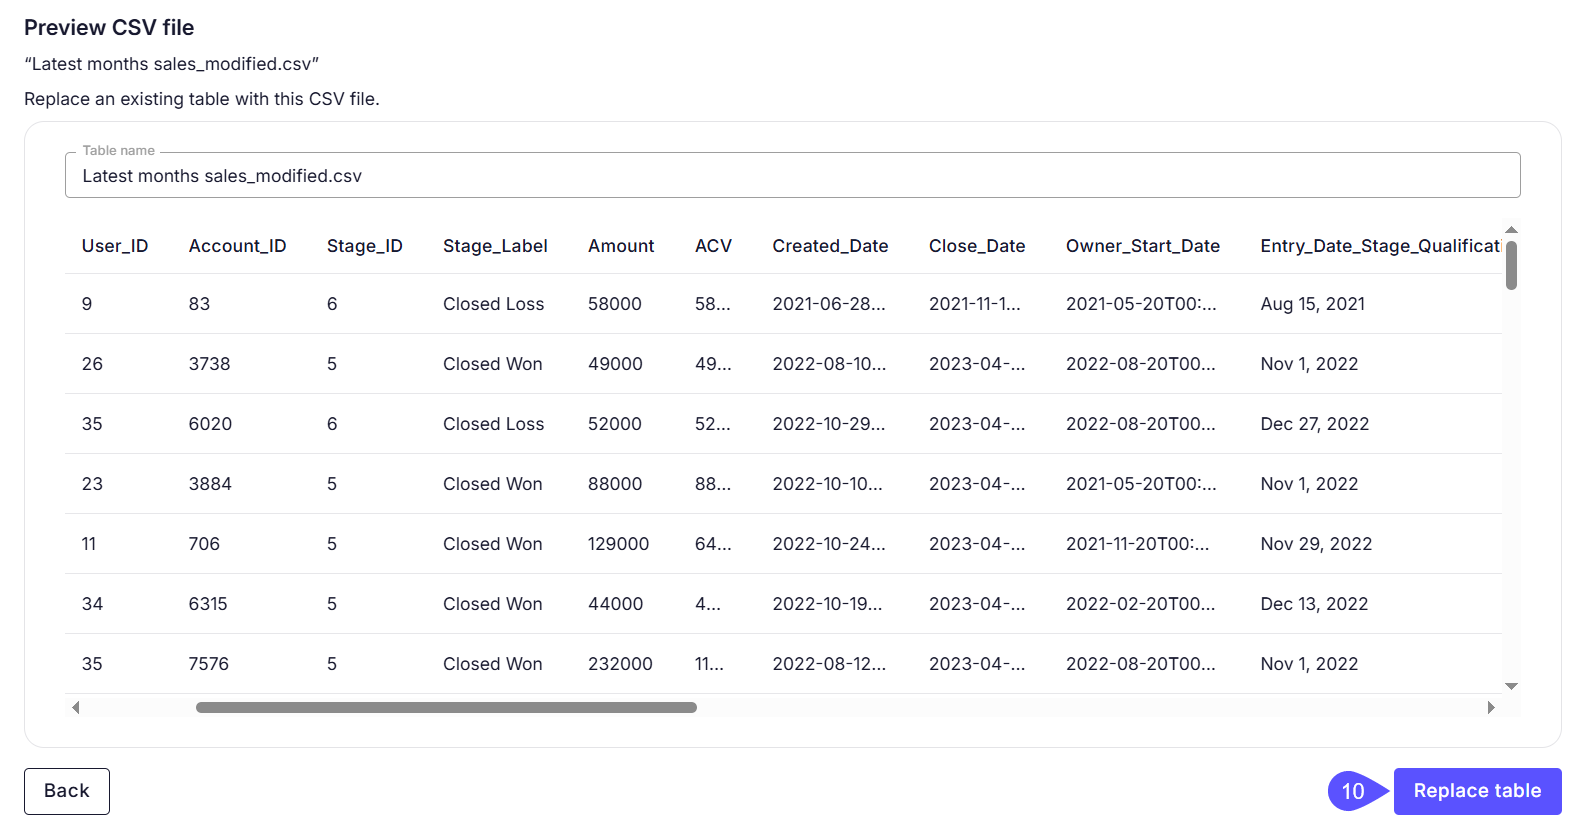
Task: Click ACV cell 64...
Action: coord(713,544)
